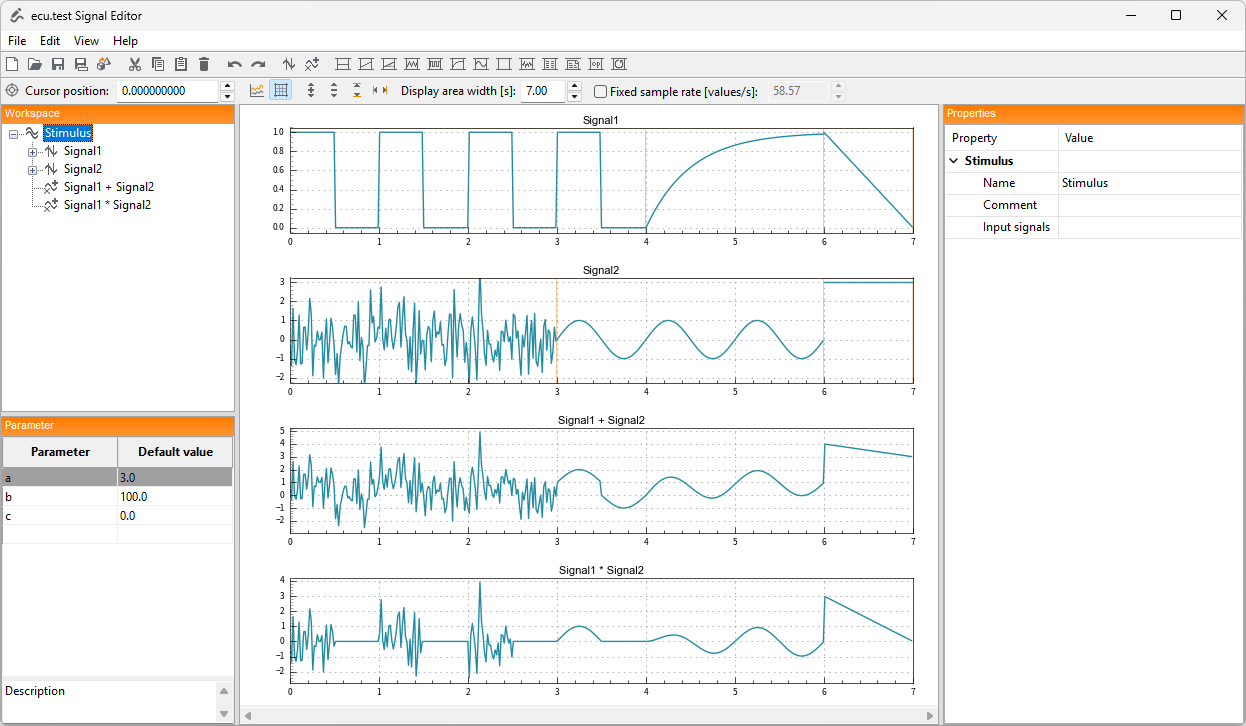The height and width of the screenshot is (726, 1246).
Task: Insert a pulse segment
Action: click(x=435, y=64)
